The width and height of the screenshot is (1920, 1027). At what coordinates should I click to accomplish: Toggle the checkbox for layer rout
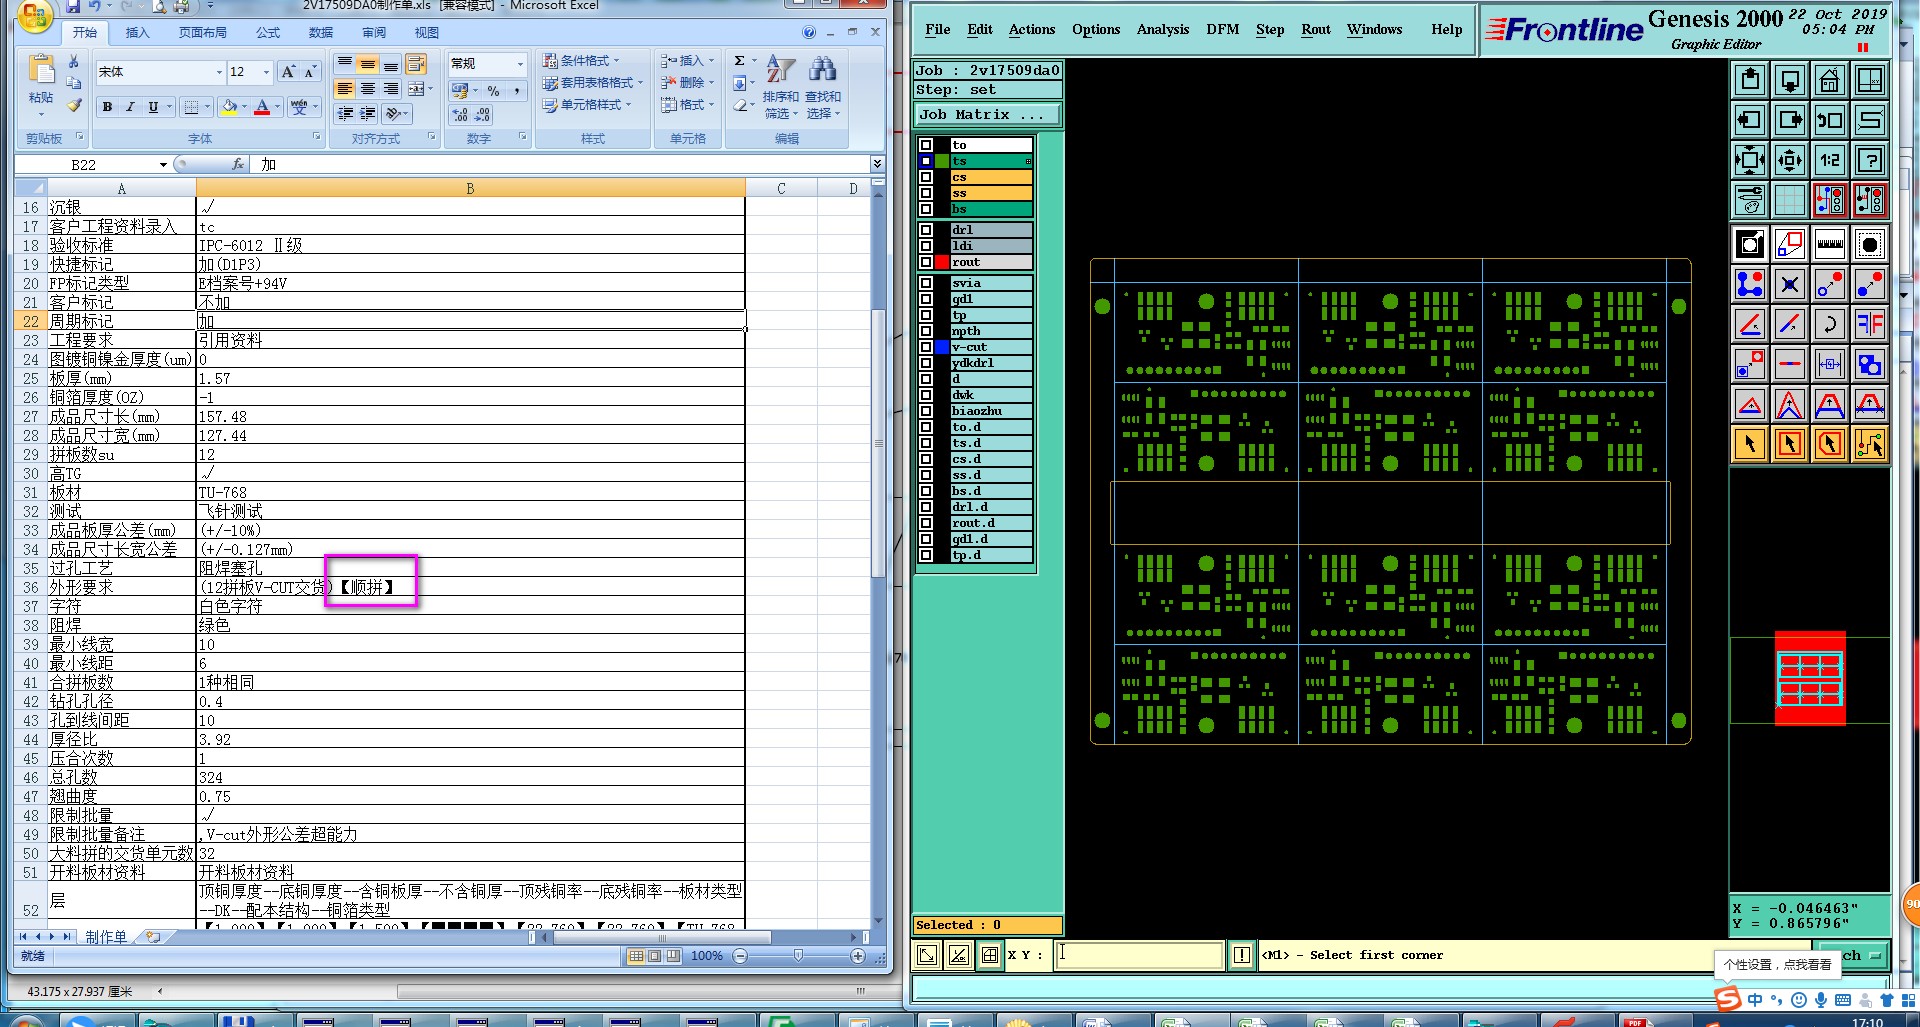coord(926,262)
